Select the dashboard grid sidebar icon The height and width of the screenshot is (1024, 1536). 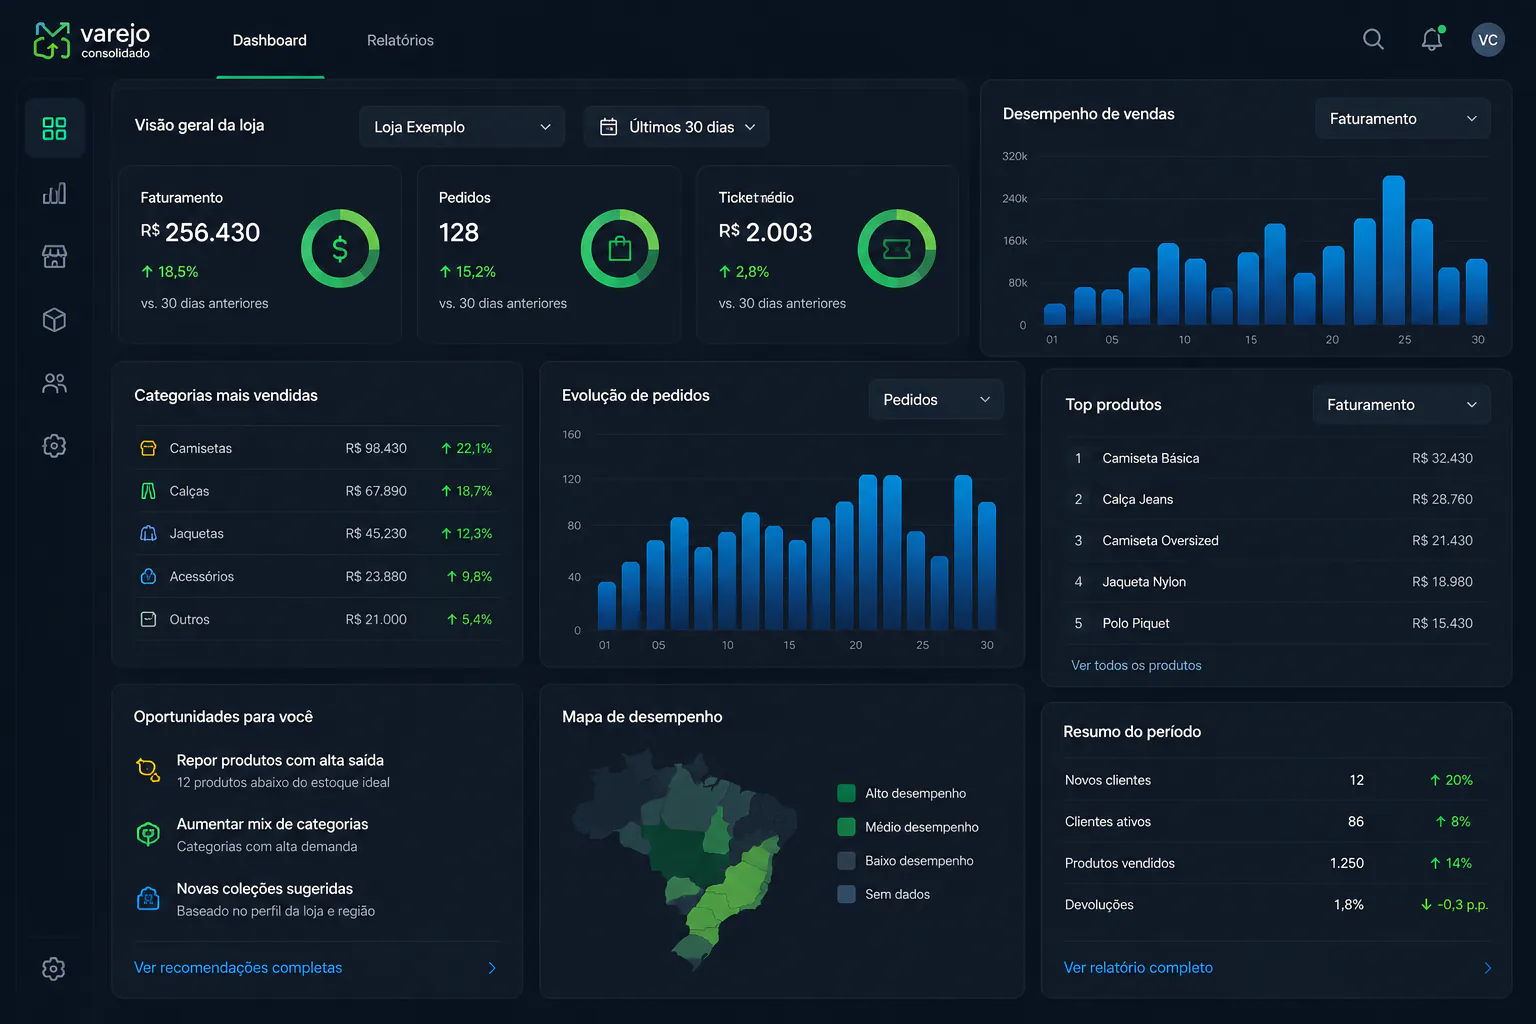[x=55, y=128]
